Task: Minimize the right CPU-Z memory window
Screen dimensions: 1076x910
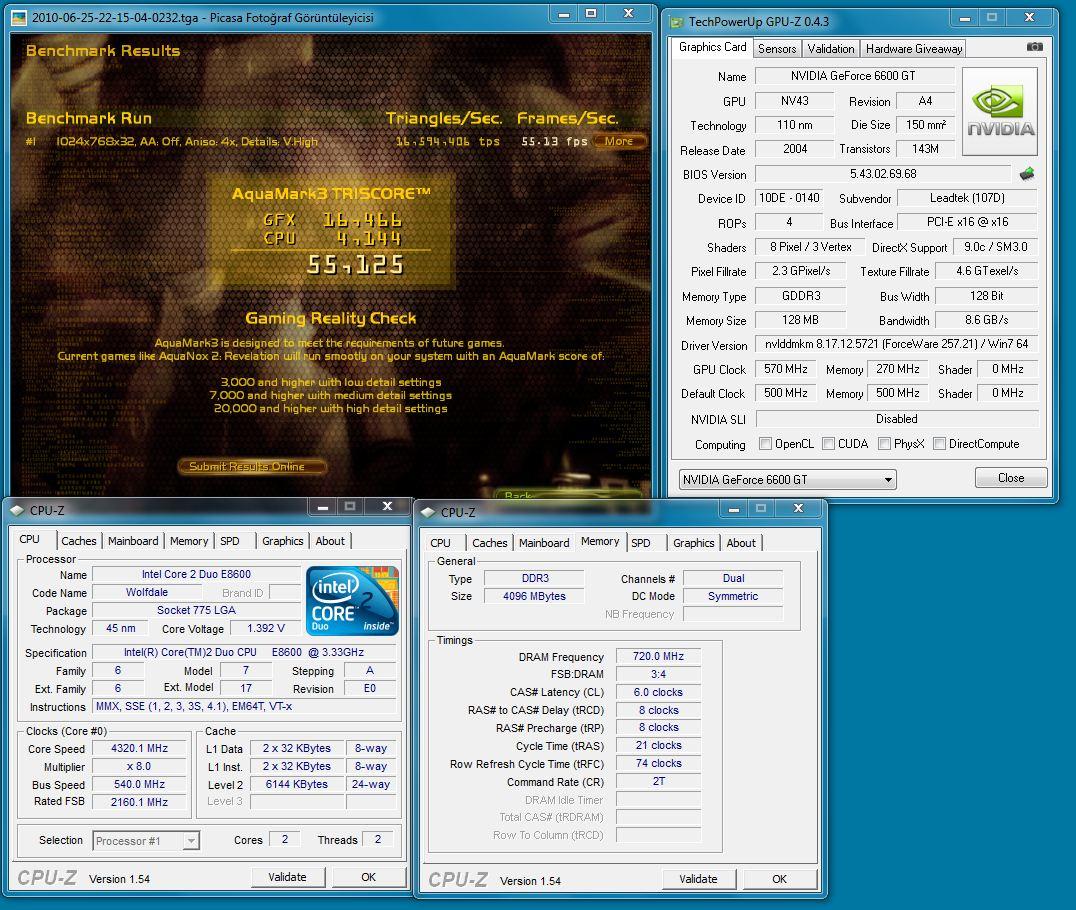Action: tap(734, 509)
